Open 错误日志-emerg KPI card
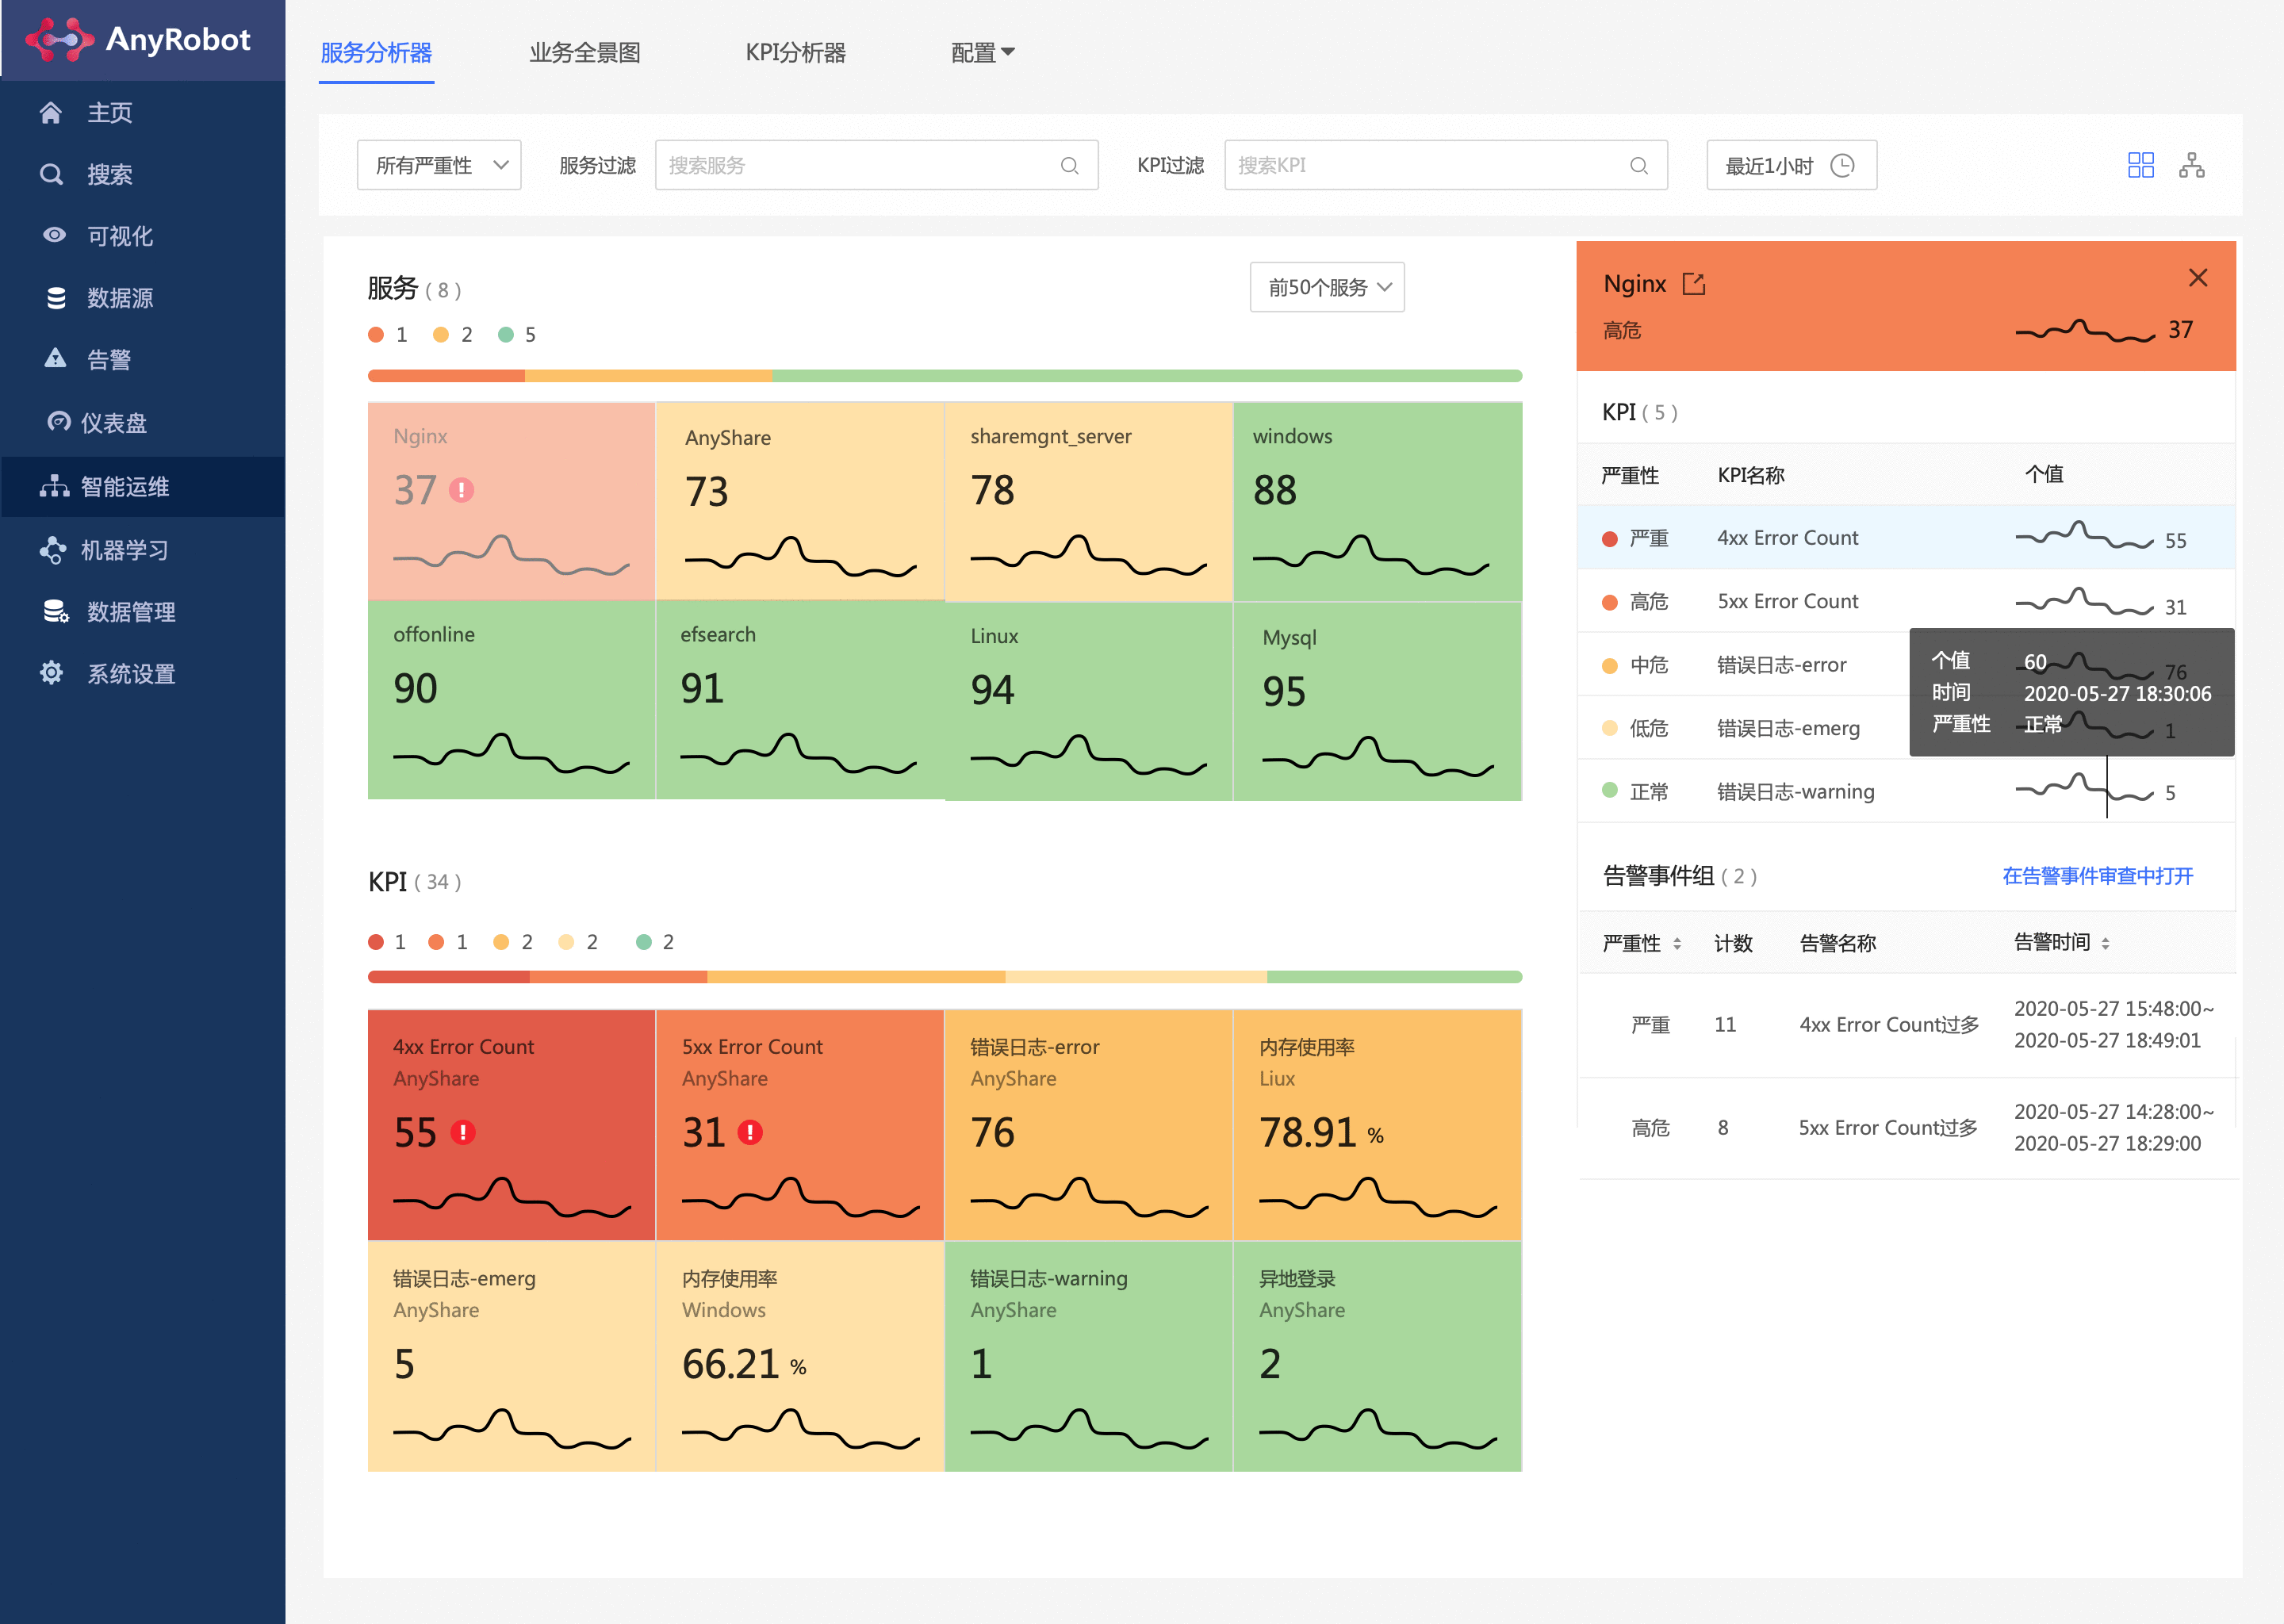 [511, 1356]
